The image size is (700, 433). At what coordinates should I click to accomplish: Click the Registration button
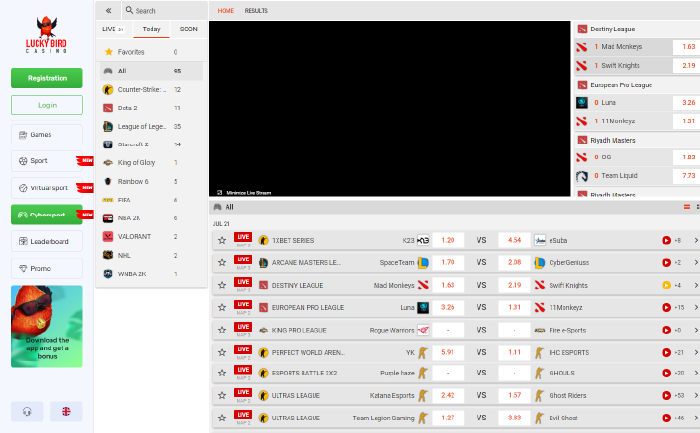[47, 78]
